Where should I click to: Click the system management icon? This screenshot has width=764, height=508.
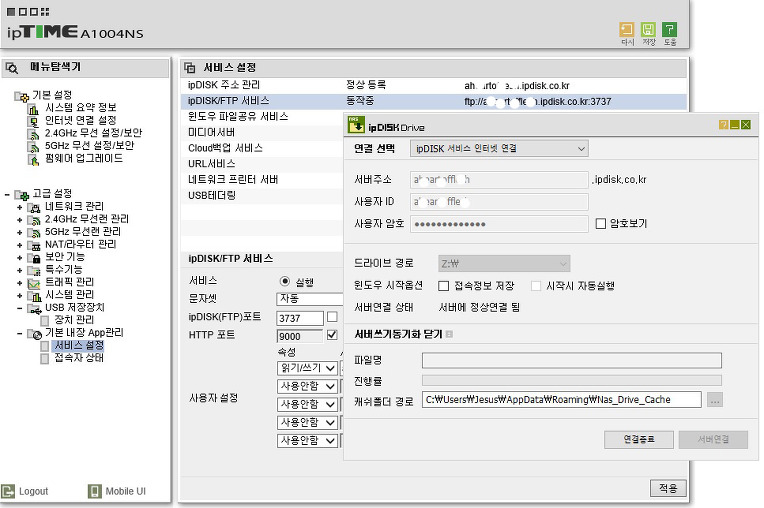pyautogui.click(x=34, y=295)
